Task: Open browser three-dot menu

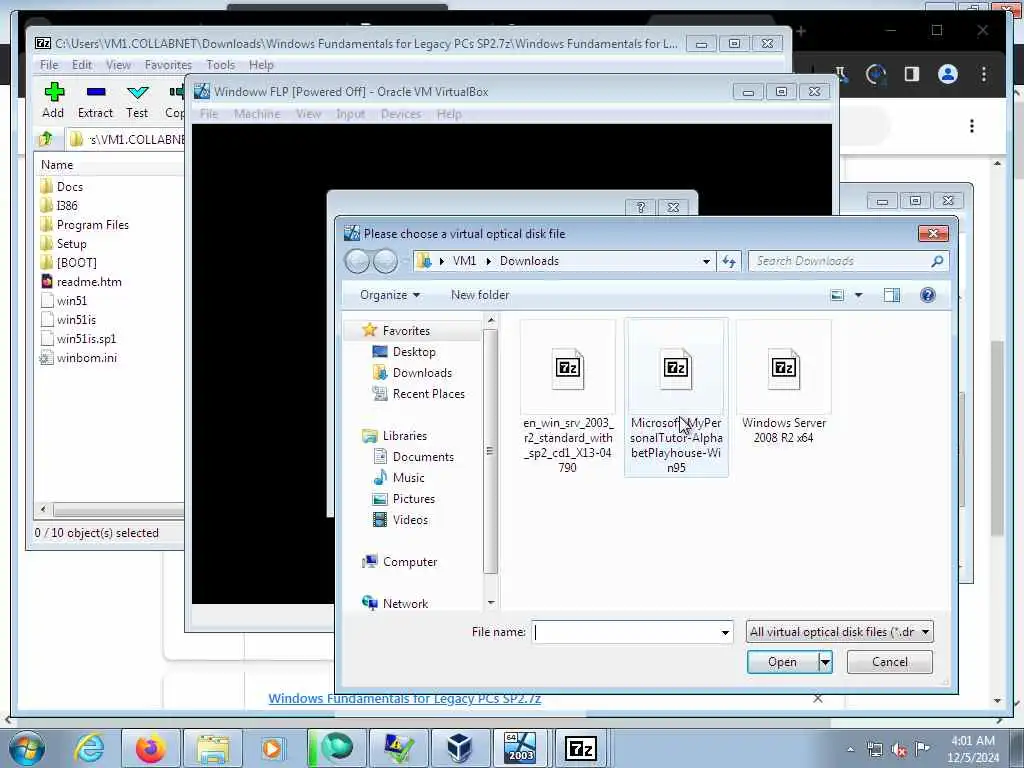Action: coord(984,74)
